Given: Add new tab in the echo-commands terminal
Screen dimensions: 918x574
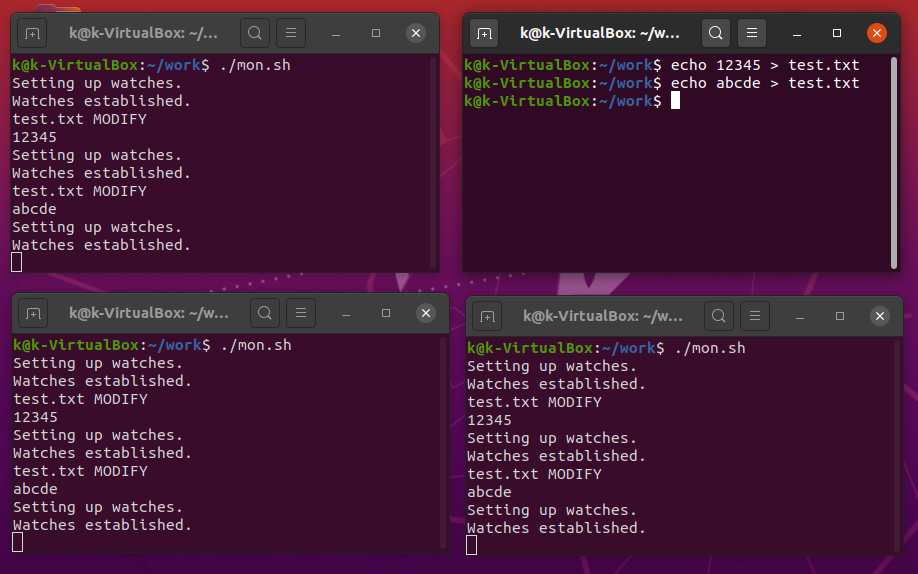Looking at the screenshot, I should click(485, 33).
